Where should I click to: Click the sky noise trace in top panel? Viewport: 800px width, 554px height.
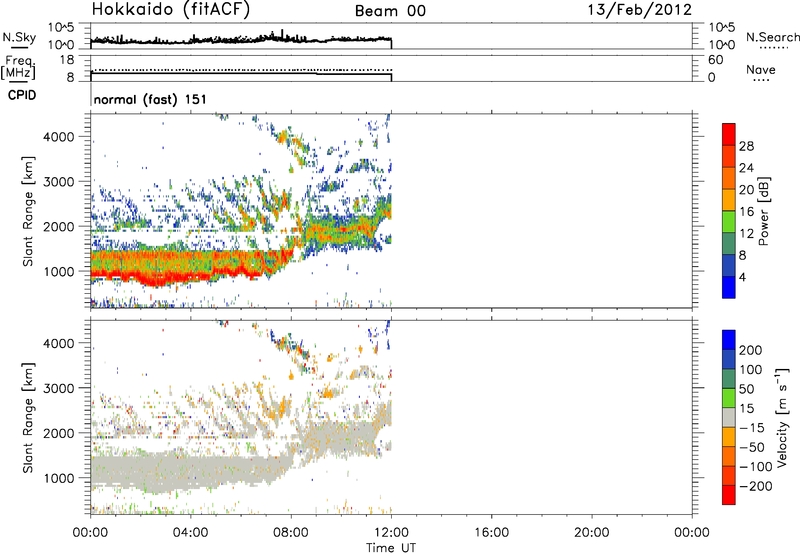tap(240, 39)
